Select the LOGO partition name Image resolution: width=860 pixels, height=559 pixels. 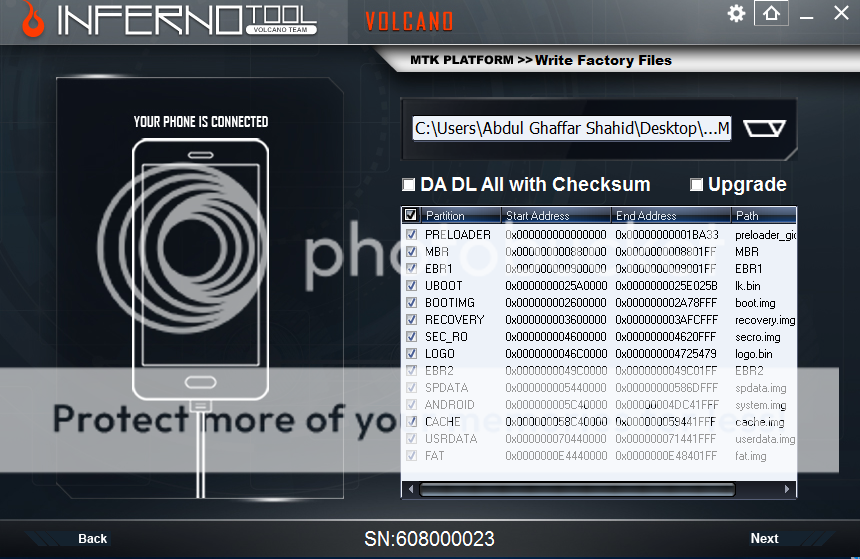click(x=440, y=354)
